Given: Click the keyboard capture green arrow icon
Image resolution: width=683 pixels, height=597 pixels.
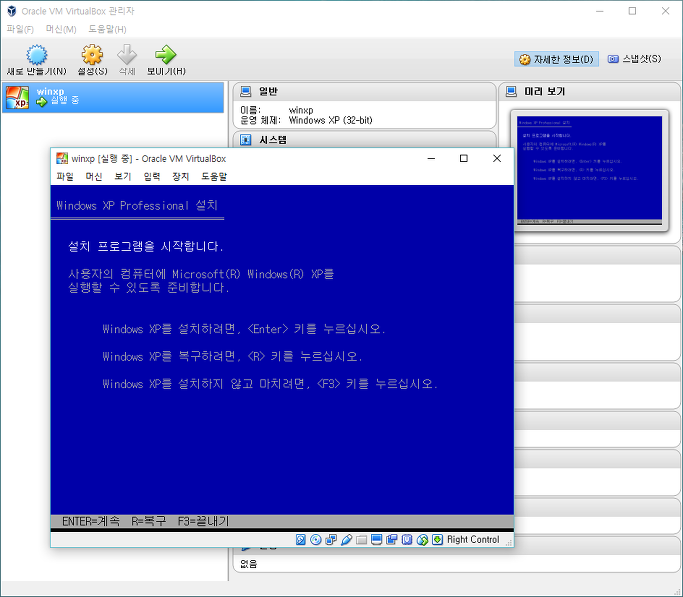Looking at the screenshot, I should (437, 540).
